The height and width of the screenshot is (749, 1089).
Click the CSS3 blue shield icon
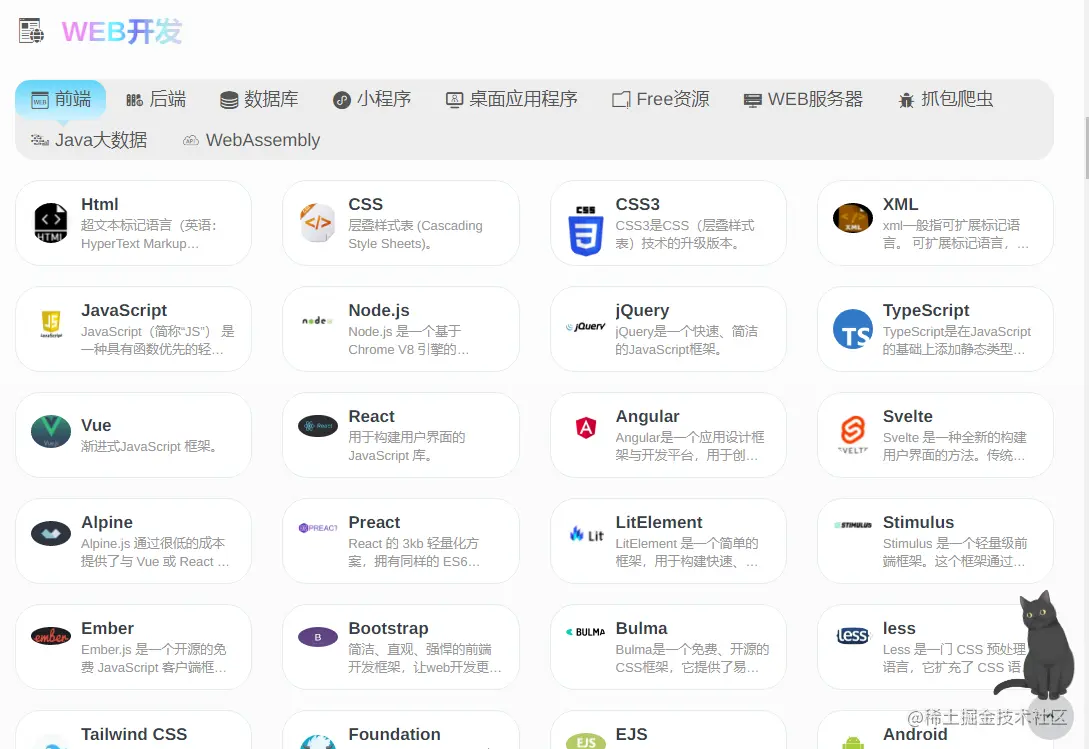point(585,231)
